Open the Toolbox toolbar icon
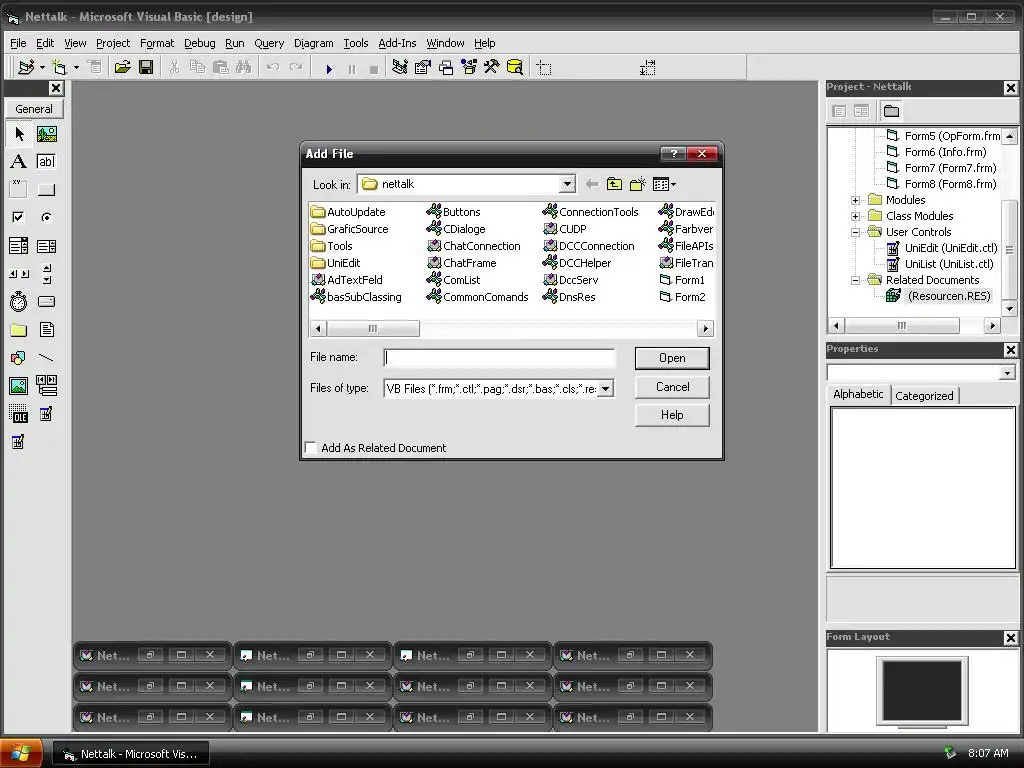Image resolution: width=1024 pixels, height=768 pixels. (x=492, y=67)
